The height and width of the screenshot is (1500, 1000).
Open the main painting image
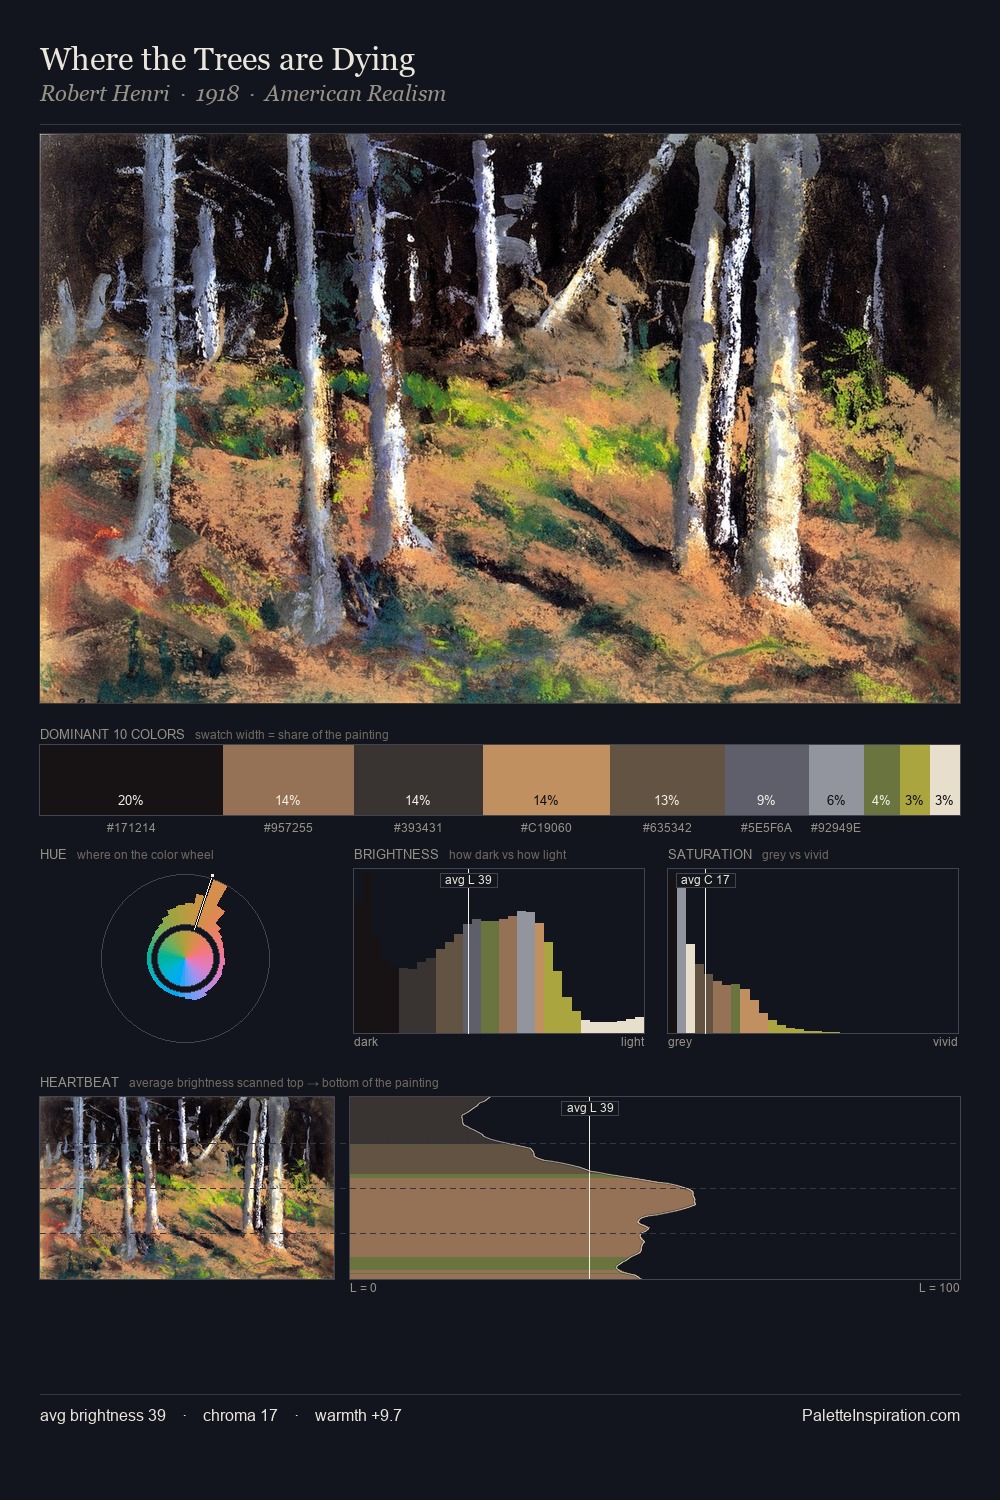[500, 418]
